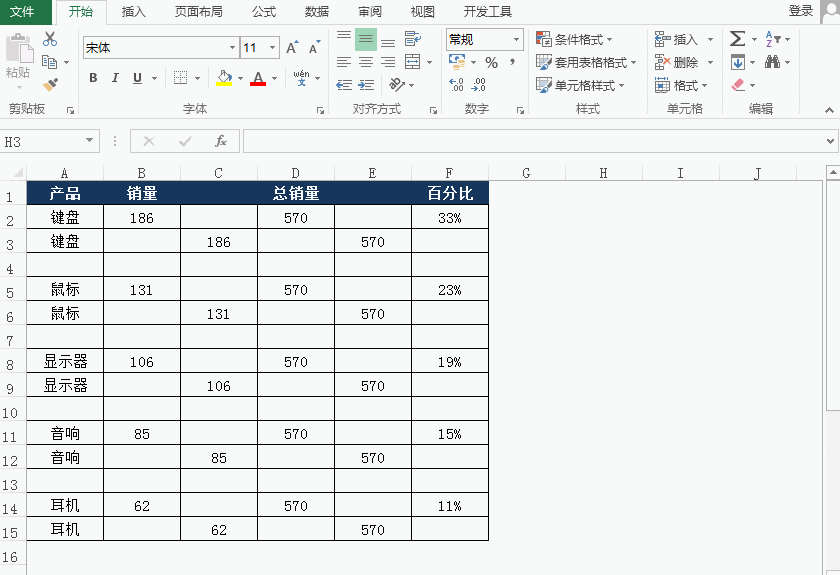840x575 pixels.
Task: Open the font name dropdown 宋体
Action: click(232, 48)
